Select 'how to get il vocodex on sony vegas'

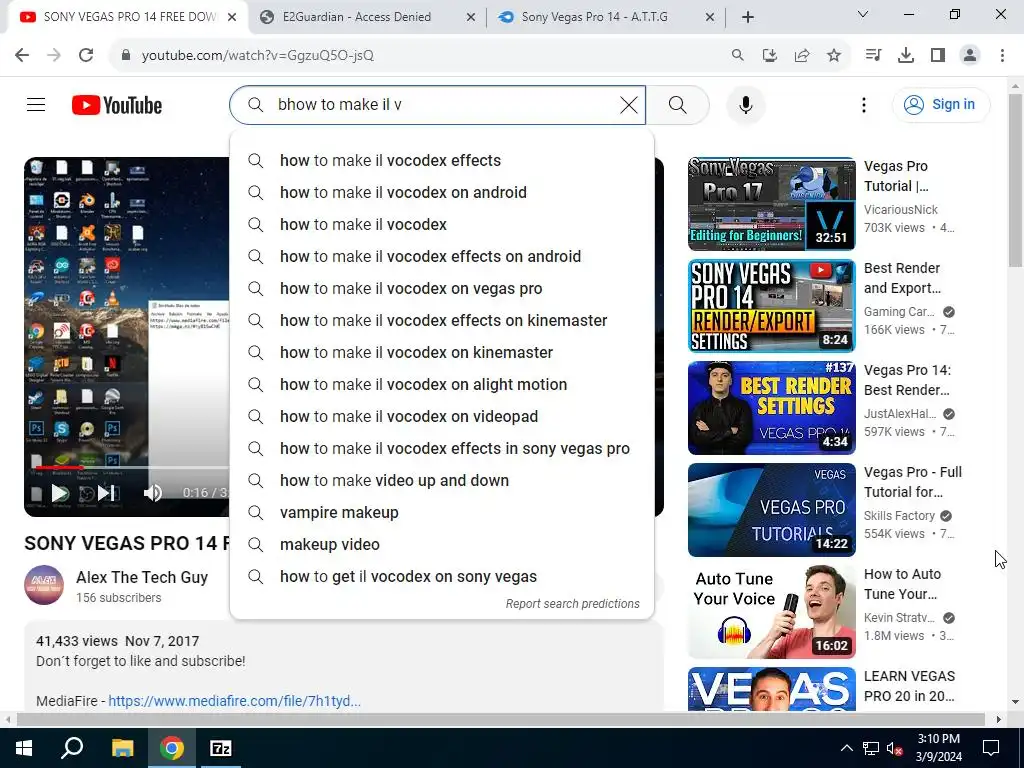(441, 577)
